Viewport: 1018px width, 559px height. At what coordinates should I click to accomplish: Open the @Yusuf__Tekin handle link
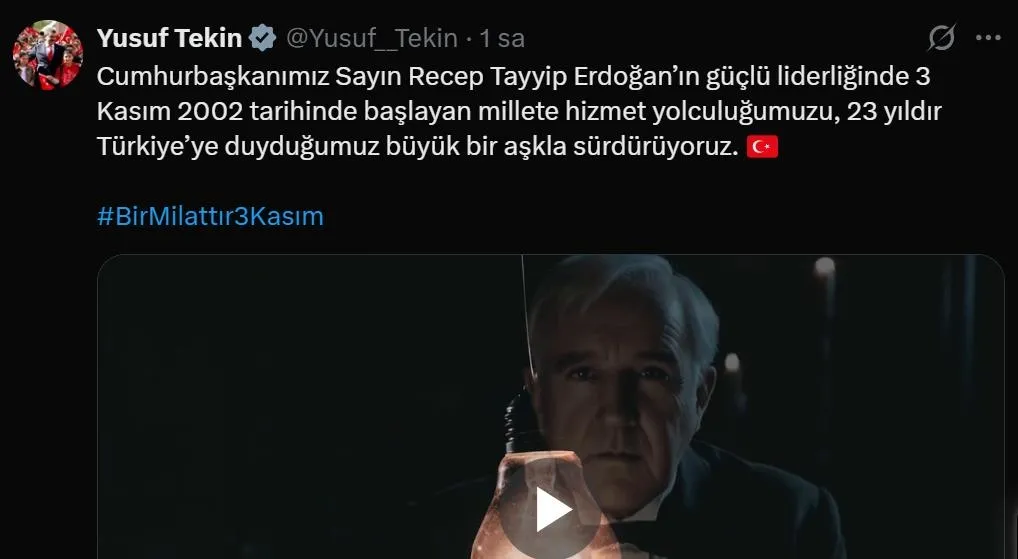point(372,38)
